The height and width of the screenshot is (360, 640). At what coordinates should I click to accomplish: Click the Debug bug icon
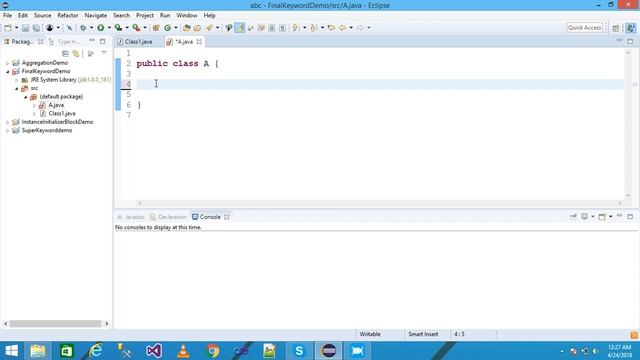[x=83, y=28]
